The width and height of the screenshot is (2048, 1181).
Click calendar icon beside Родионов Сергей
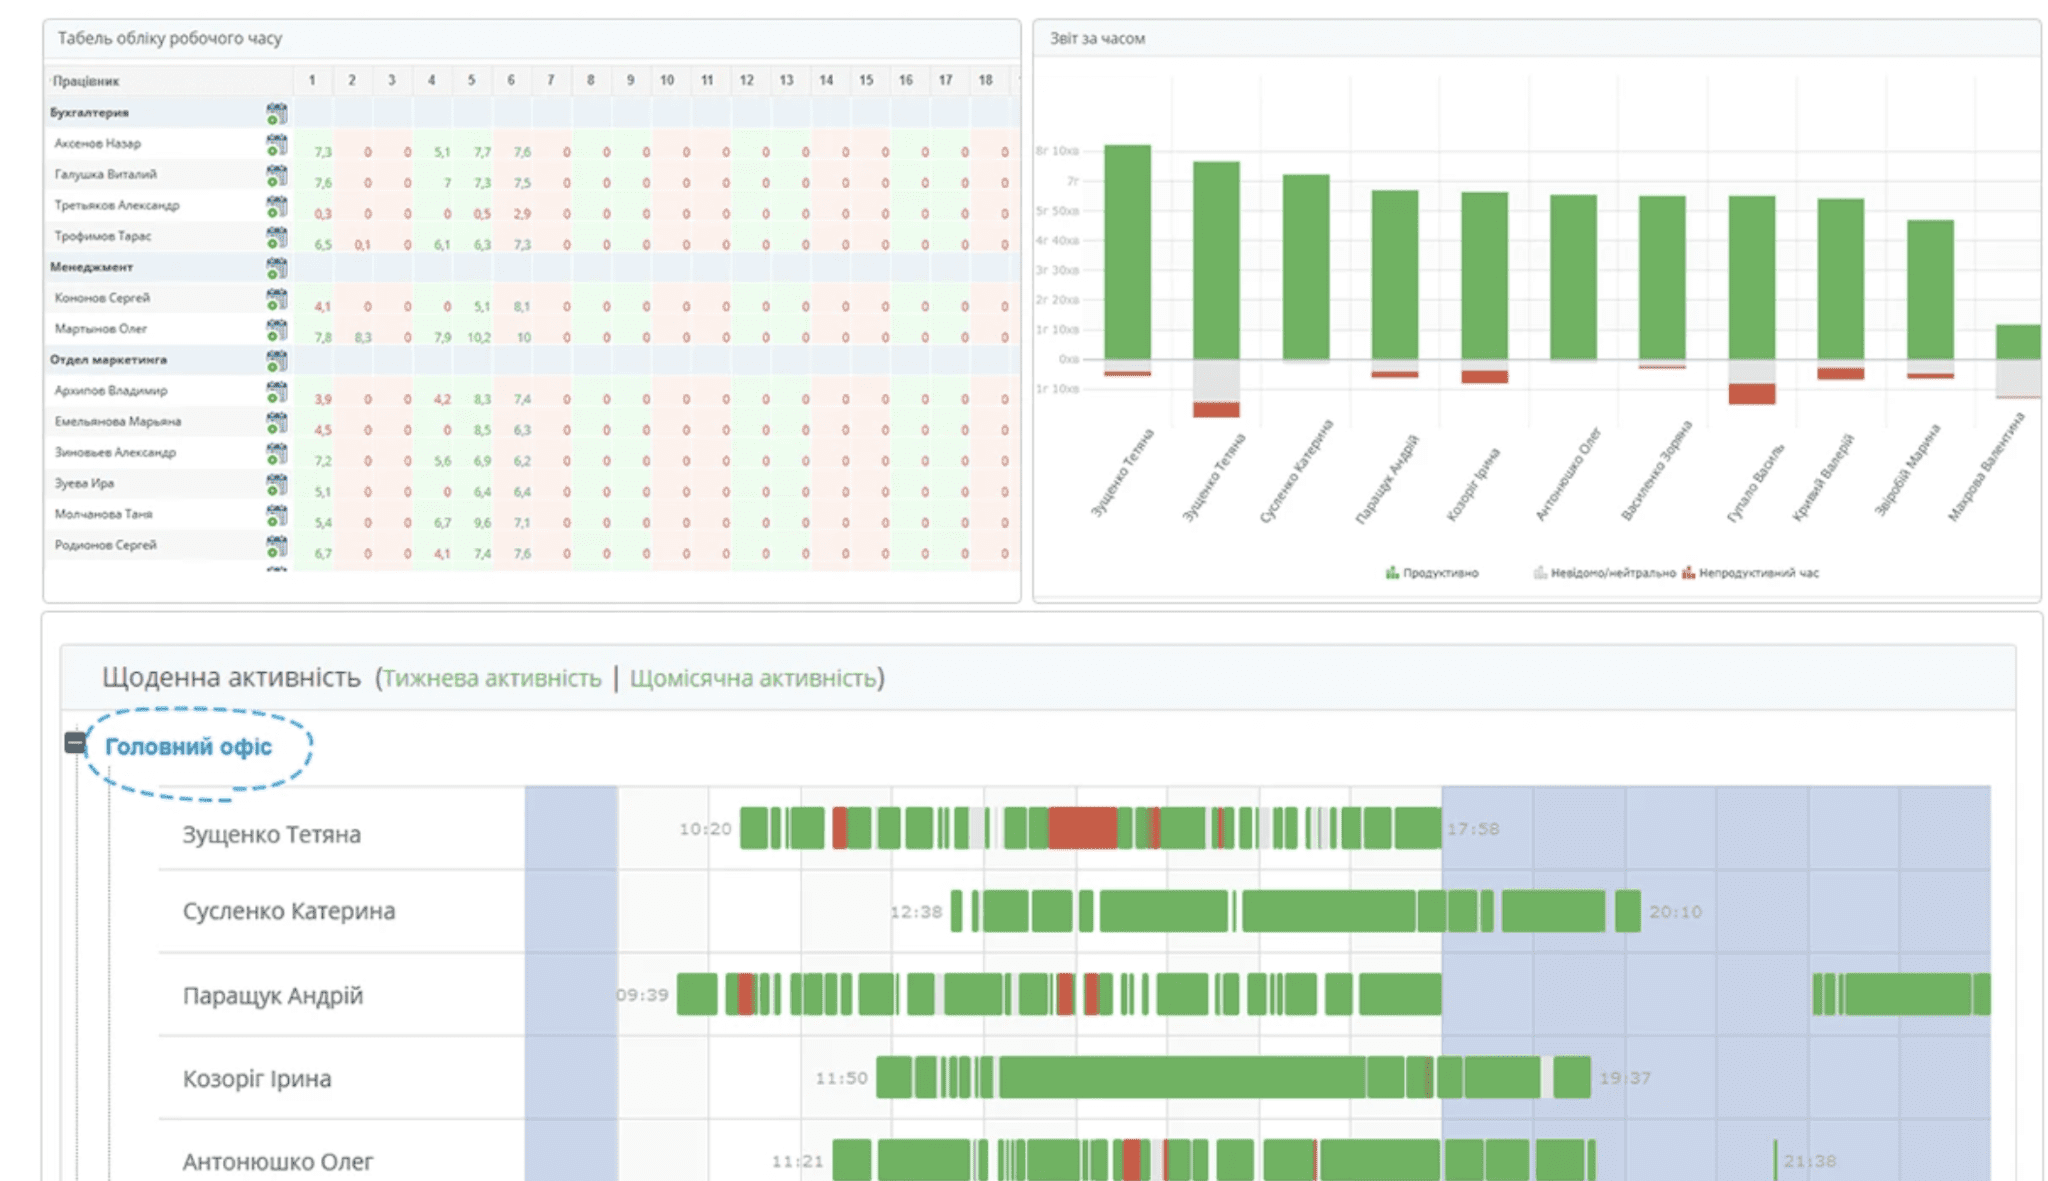pos(277,547)
